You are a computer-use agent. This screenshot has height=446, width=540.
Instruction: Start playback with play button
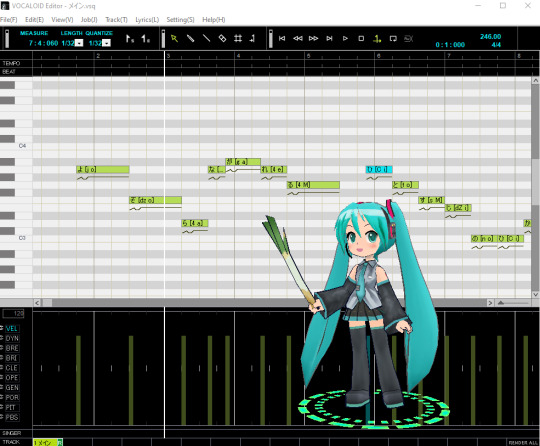(x=345, y=39)
